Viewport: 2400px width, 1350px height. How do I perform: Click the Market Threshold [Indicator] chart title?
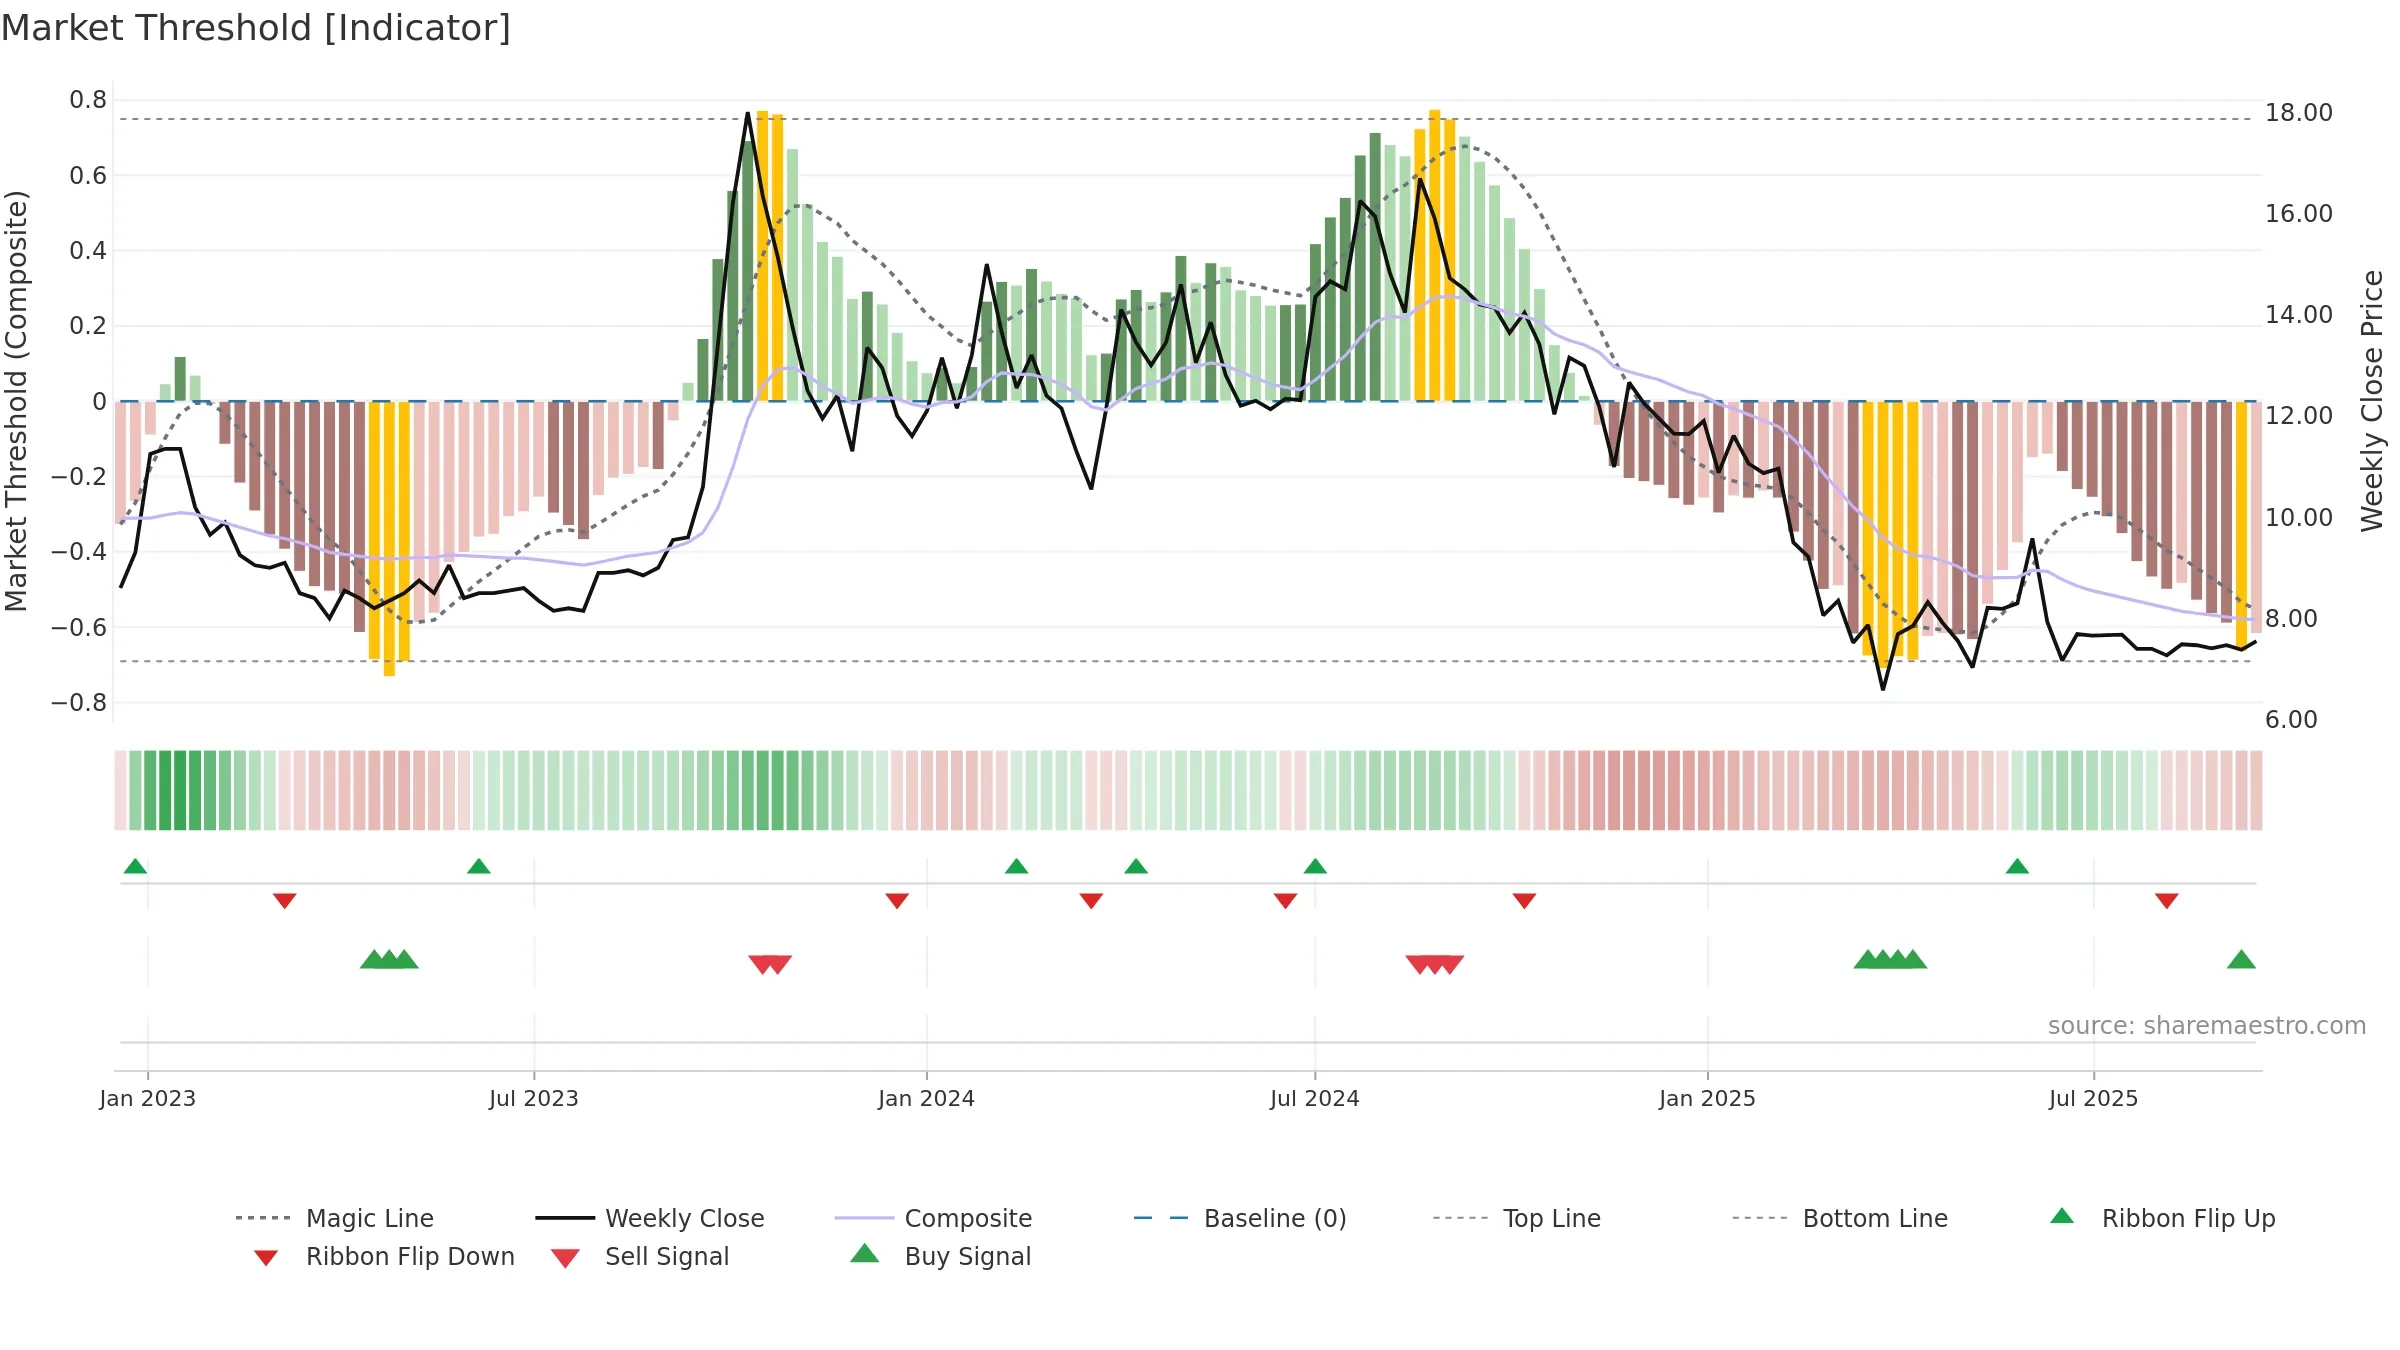tap(256, 28)
